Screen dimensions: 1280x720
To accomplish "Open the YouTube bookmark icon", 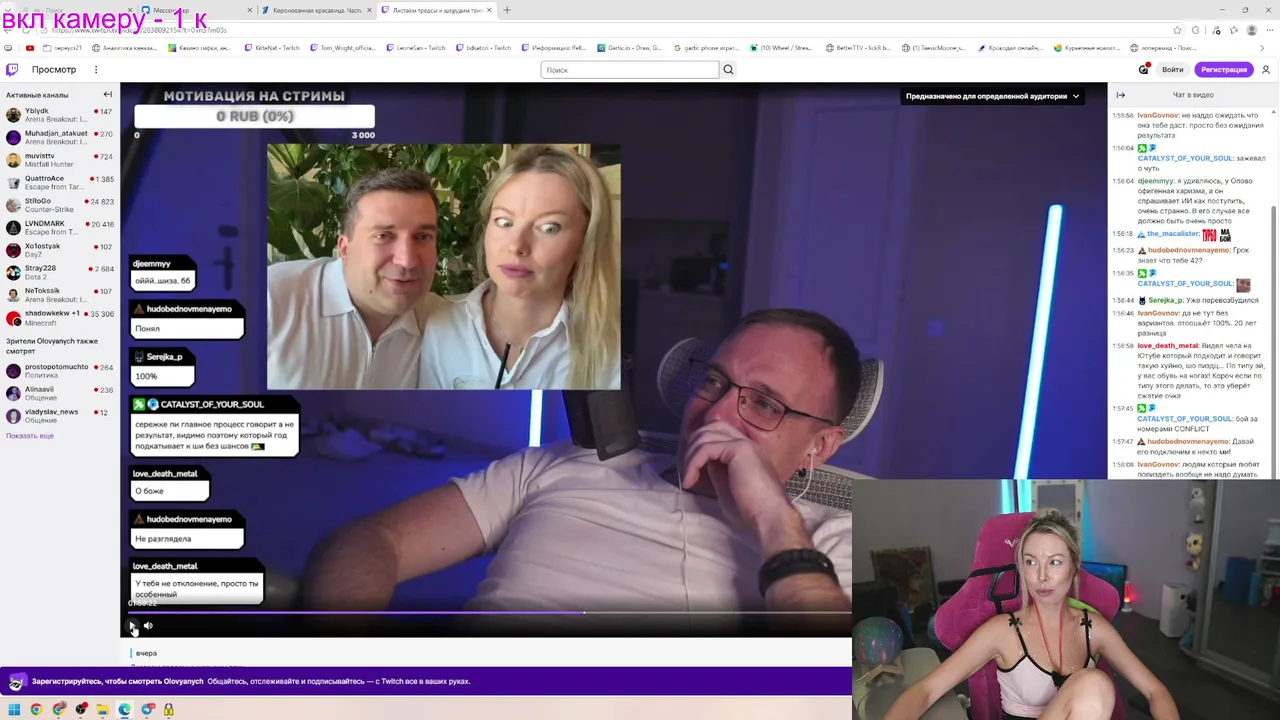I will [30, 48].
